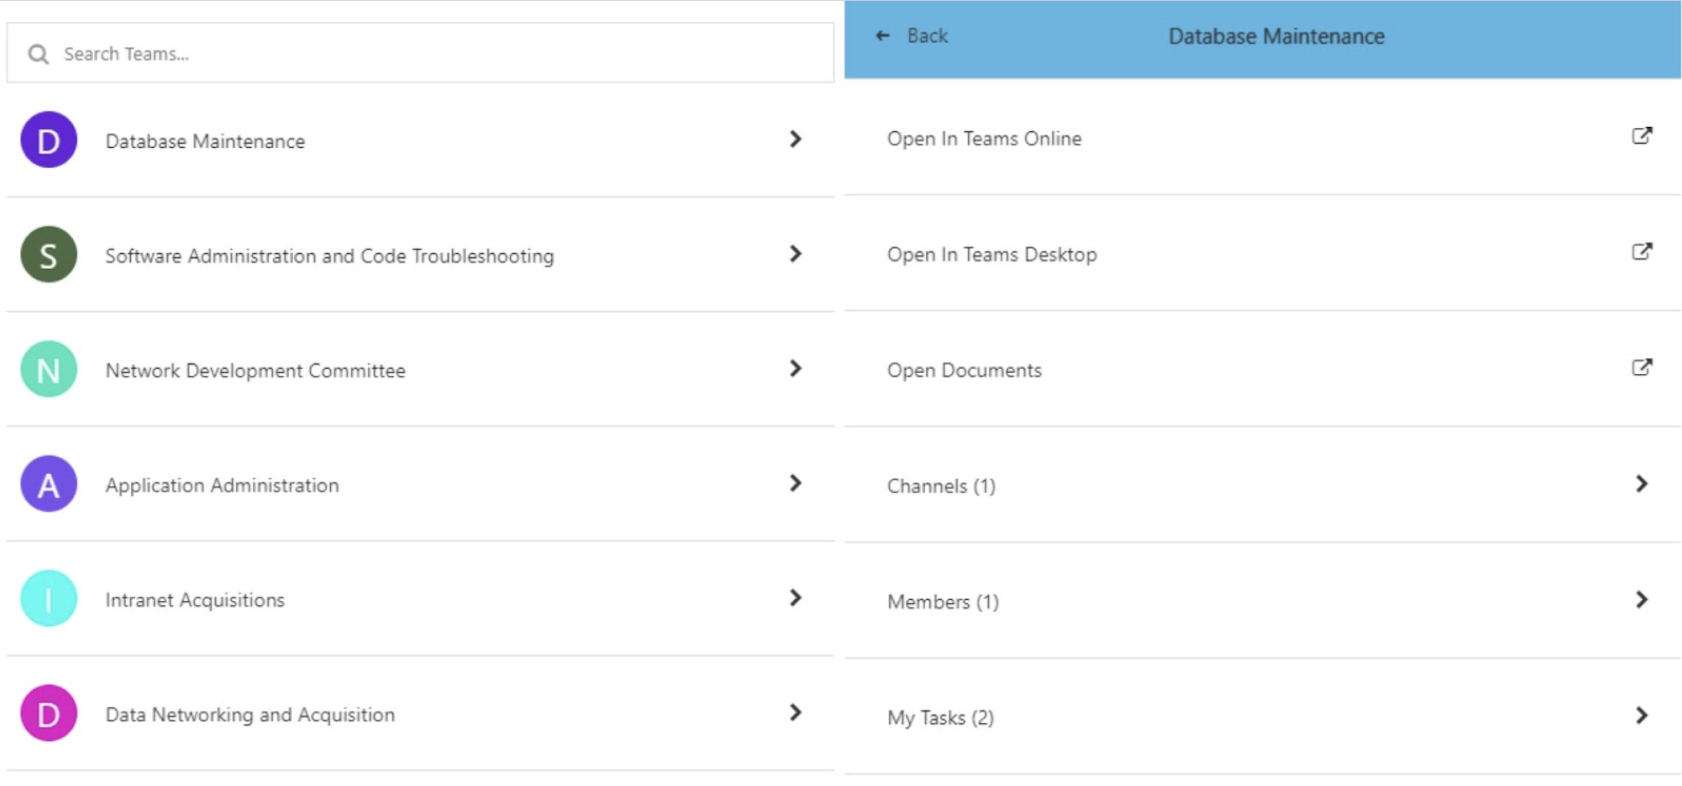Go Back from the details panel

click(x=912, y=36)
